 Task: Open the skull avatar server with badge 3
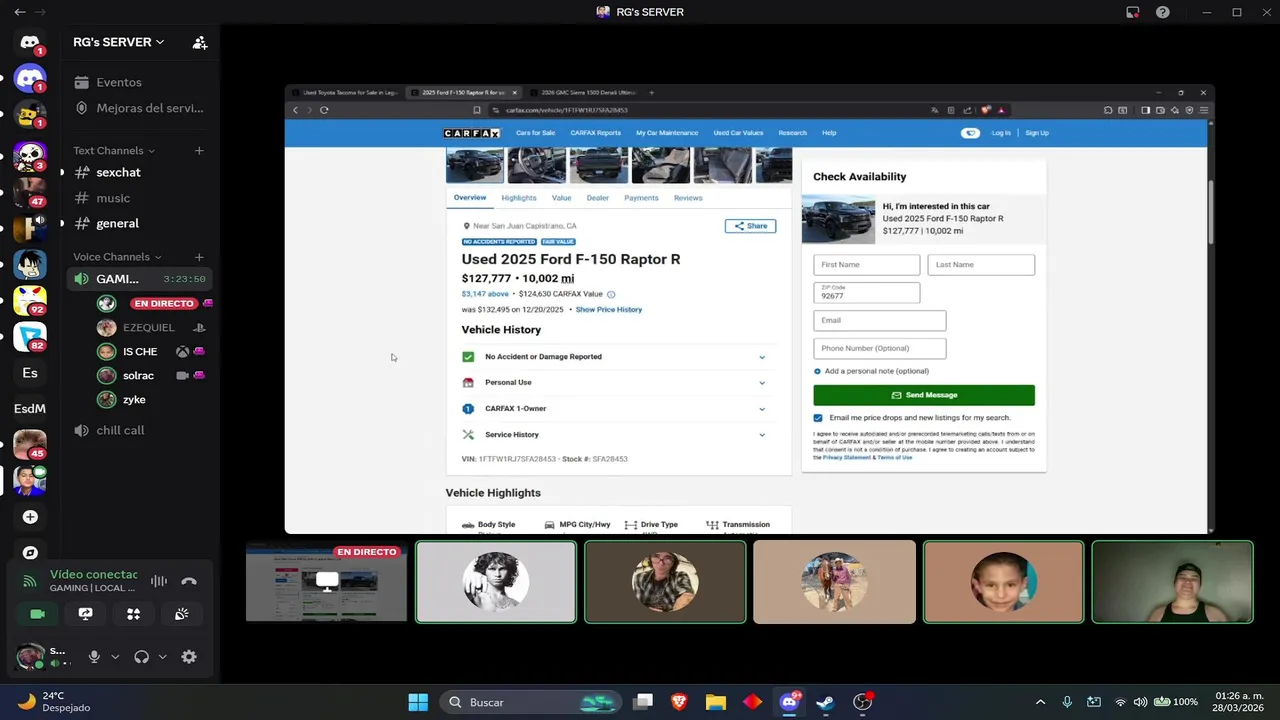(30, 155)
